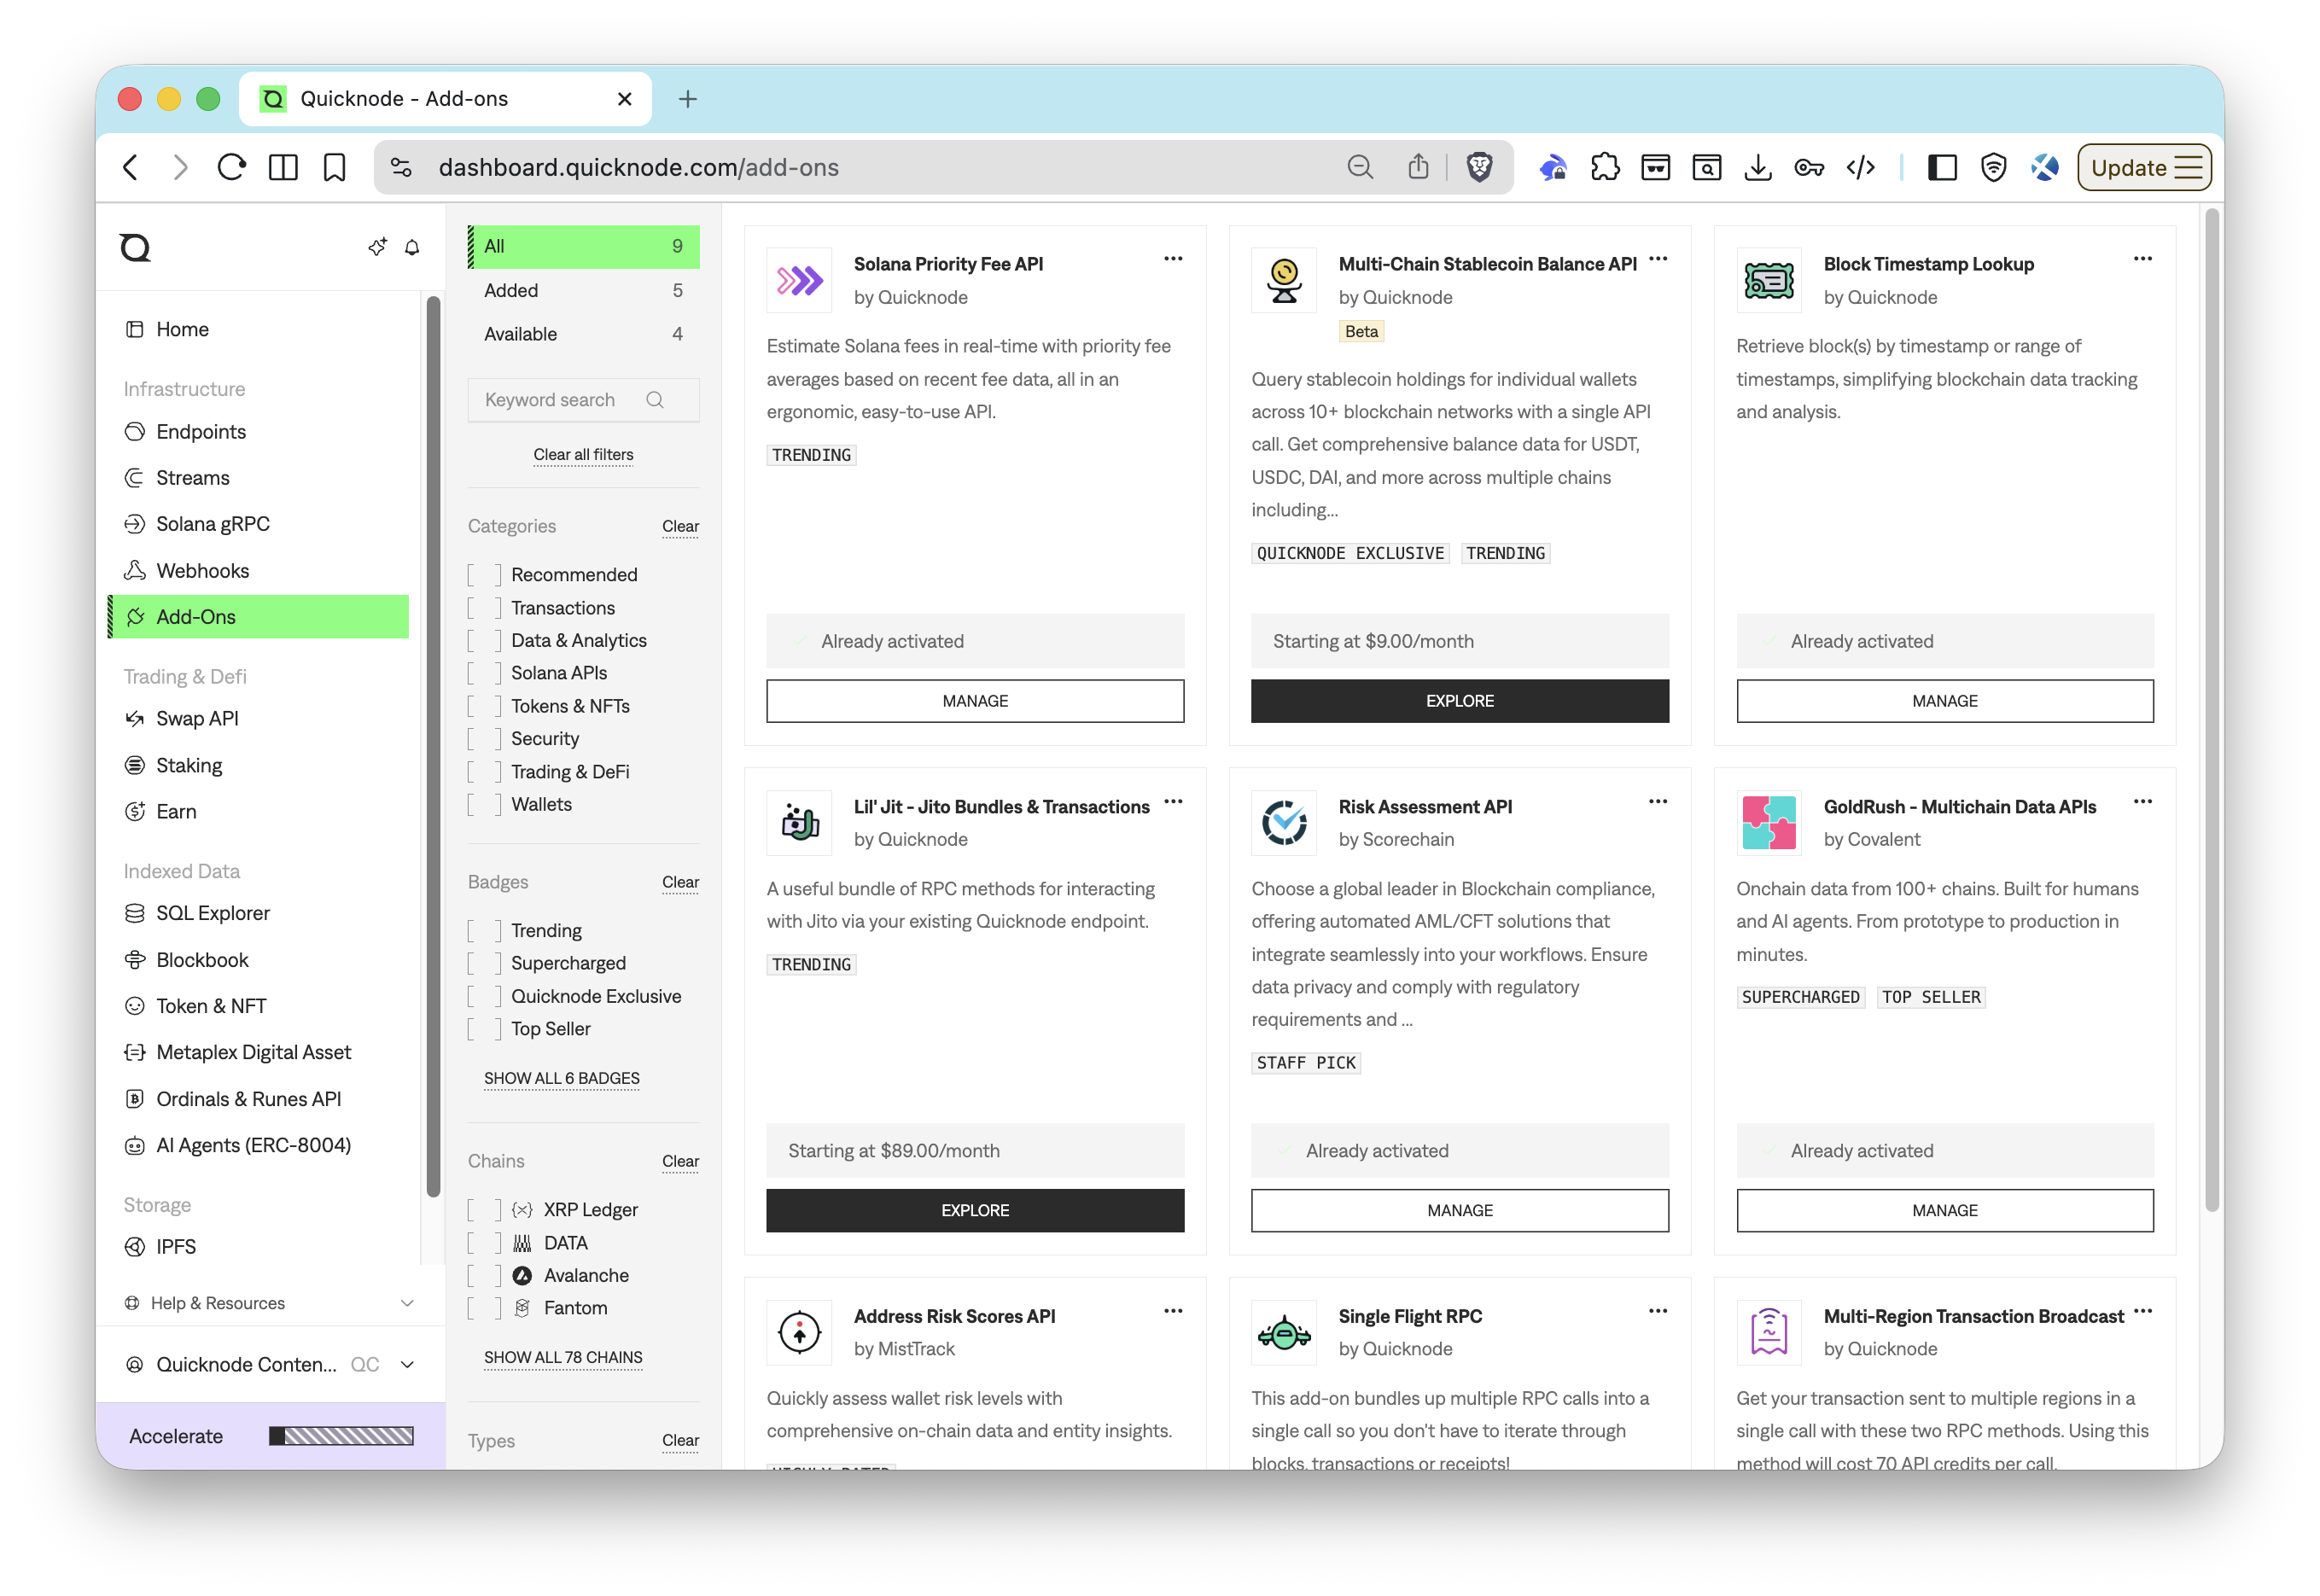Open the browser extensions puzzle icon

[x=1604, y=167]
